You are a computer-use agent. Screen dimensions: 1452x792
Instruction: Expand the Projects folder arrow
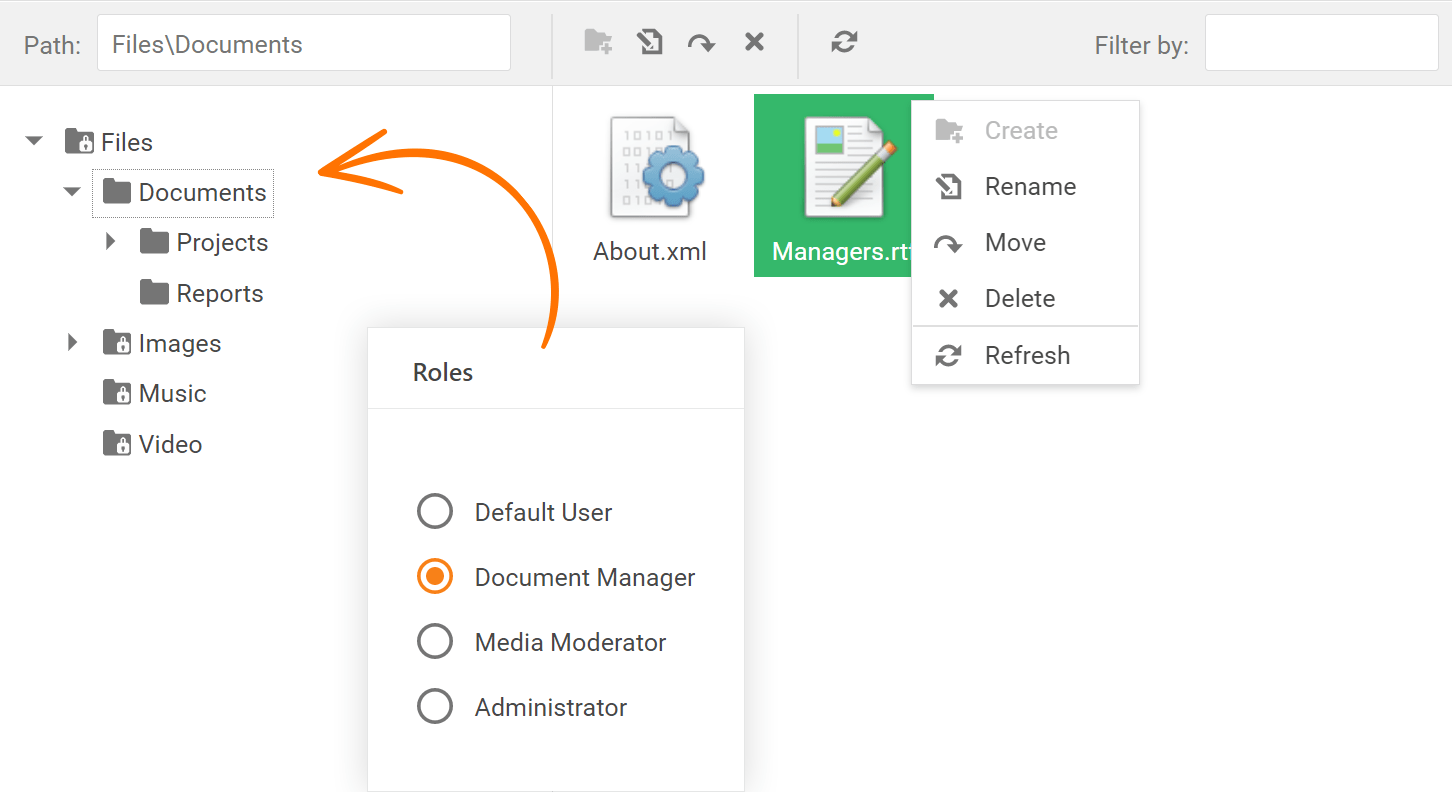point(110,242)
